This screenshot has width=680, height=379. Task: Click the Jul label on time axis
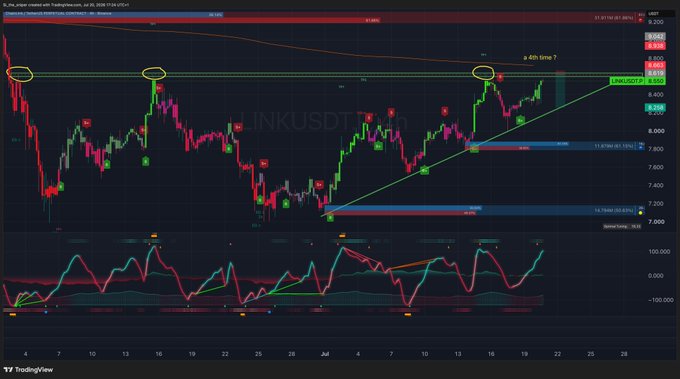coord(325,354)
